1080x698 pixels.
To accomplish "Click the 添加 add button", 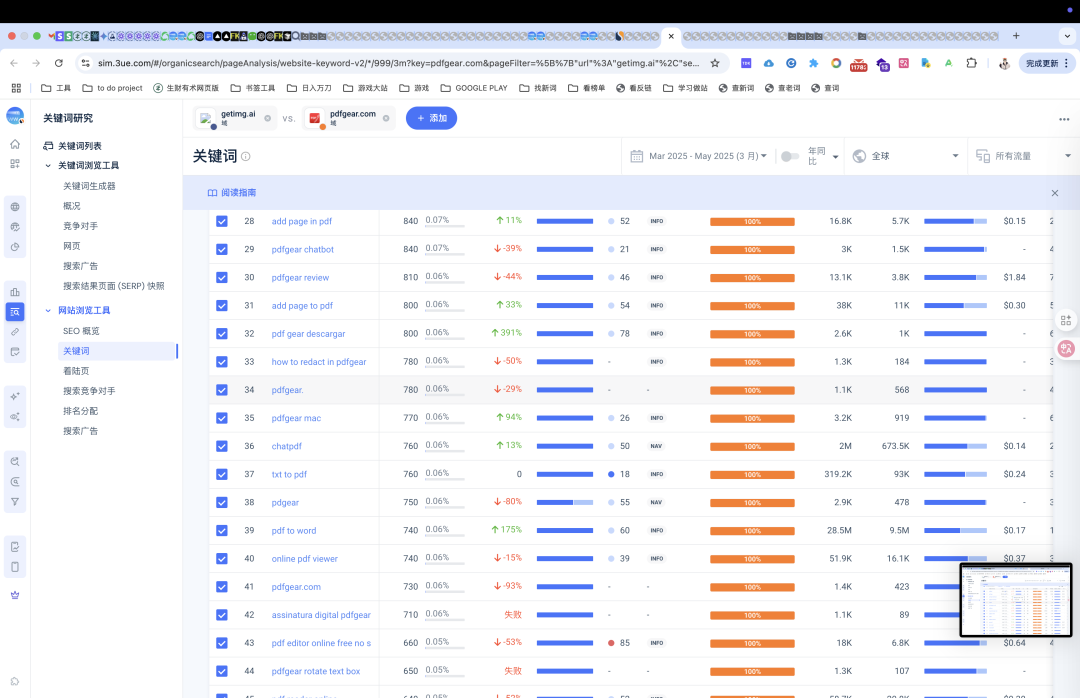I will tap(431, 118).
